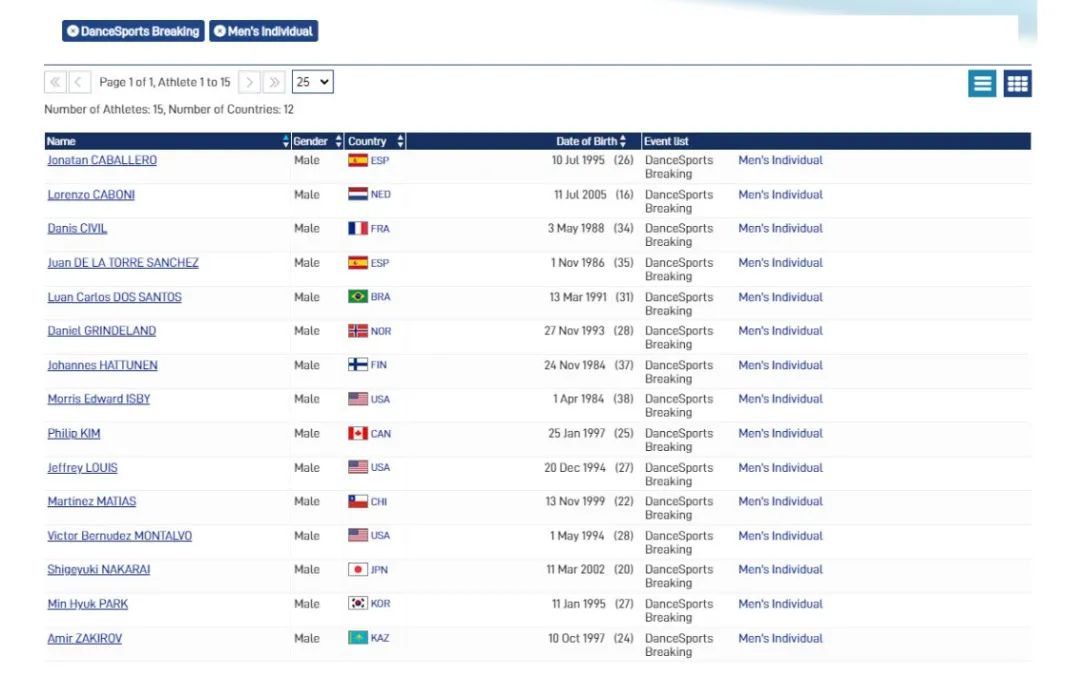Sort table by Date of Birth
Image resolution: width=1080 pixels, height=676 pixels.
coord(586,142)
